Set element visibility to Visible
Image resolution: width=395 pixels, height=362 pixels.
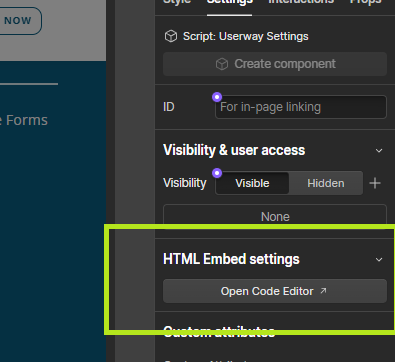(252, 183)
